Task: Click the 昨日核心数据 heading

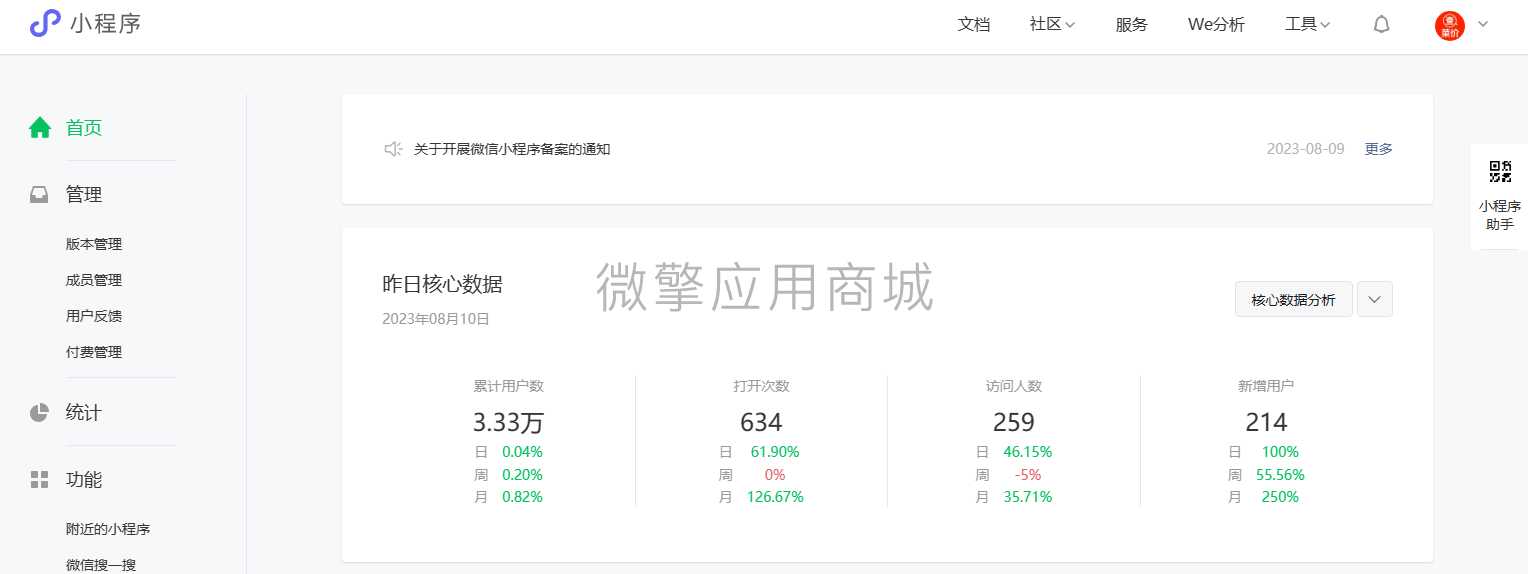Action: 442,284
